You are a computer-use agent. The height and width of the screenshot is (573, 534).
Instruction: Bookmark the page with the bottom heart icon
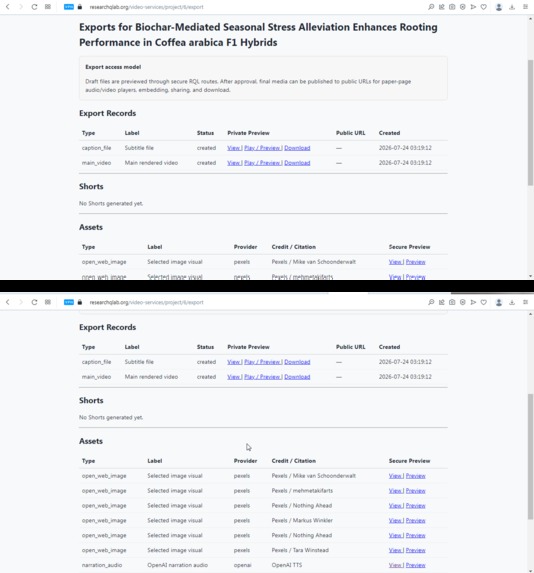[x=484, y=302]
